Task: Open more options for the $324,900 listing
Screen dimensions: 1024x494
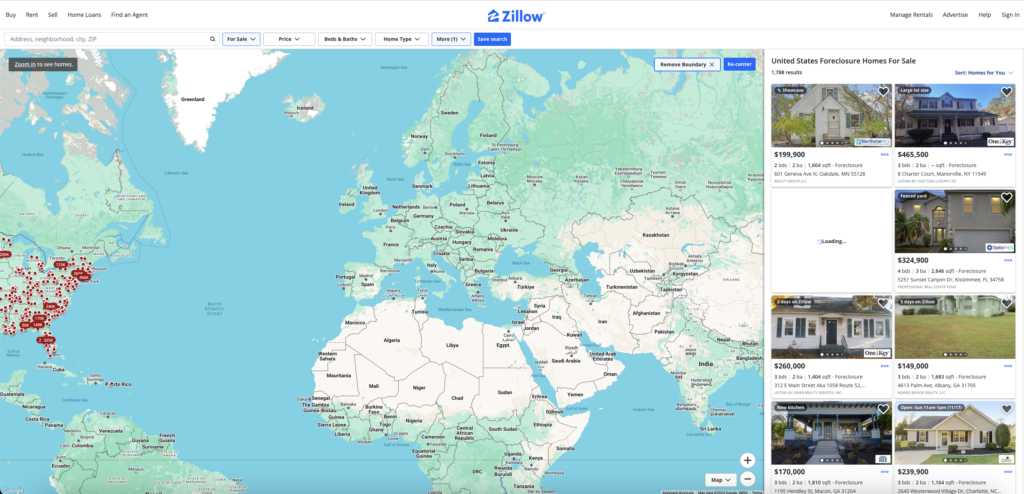Action: pos(1008,260)
